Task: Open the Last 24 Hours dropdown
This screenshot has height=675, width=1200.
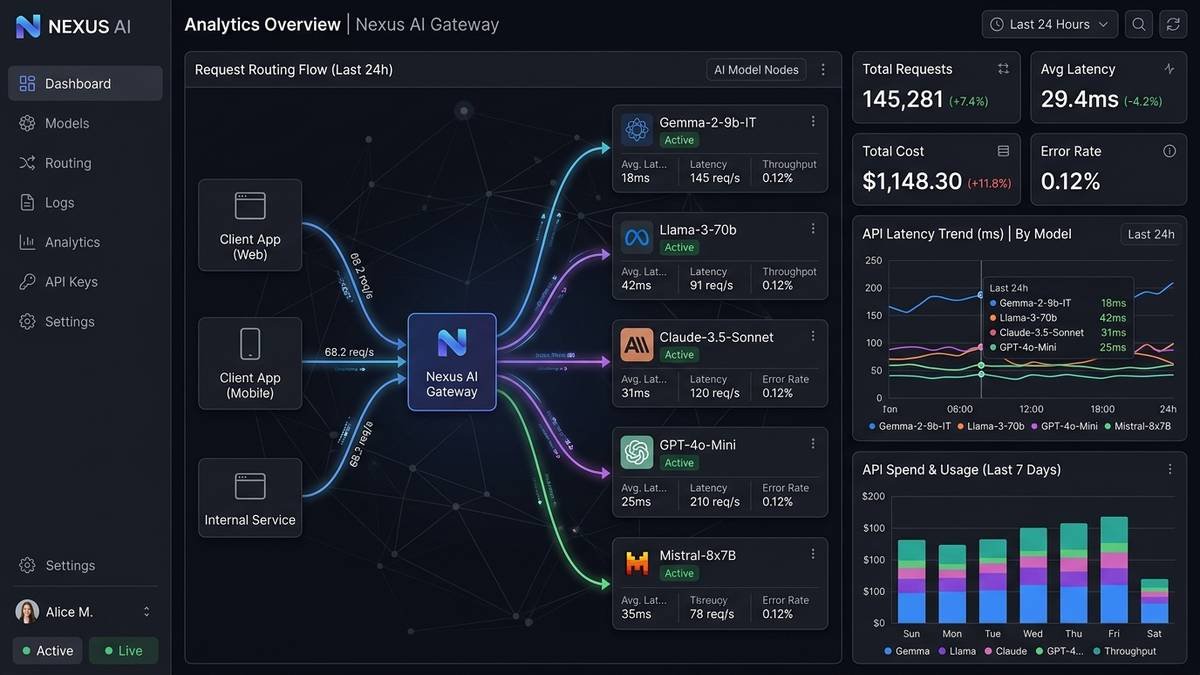Action: pyautogui.click(x=1050, y=24)
